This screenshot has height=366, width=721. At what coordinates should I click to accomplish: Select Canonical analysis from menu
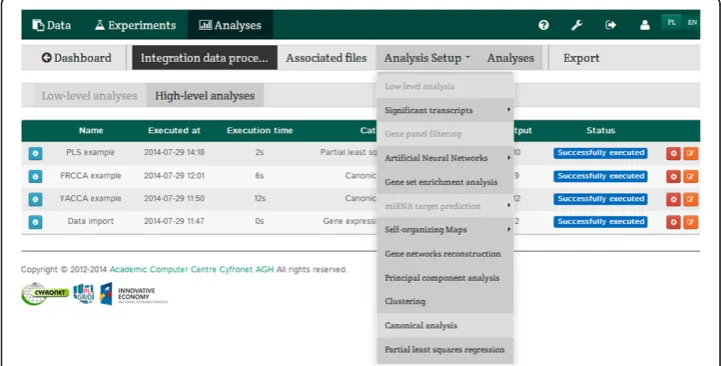click(x=445, y=326)
